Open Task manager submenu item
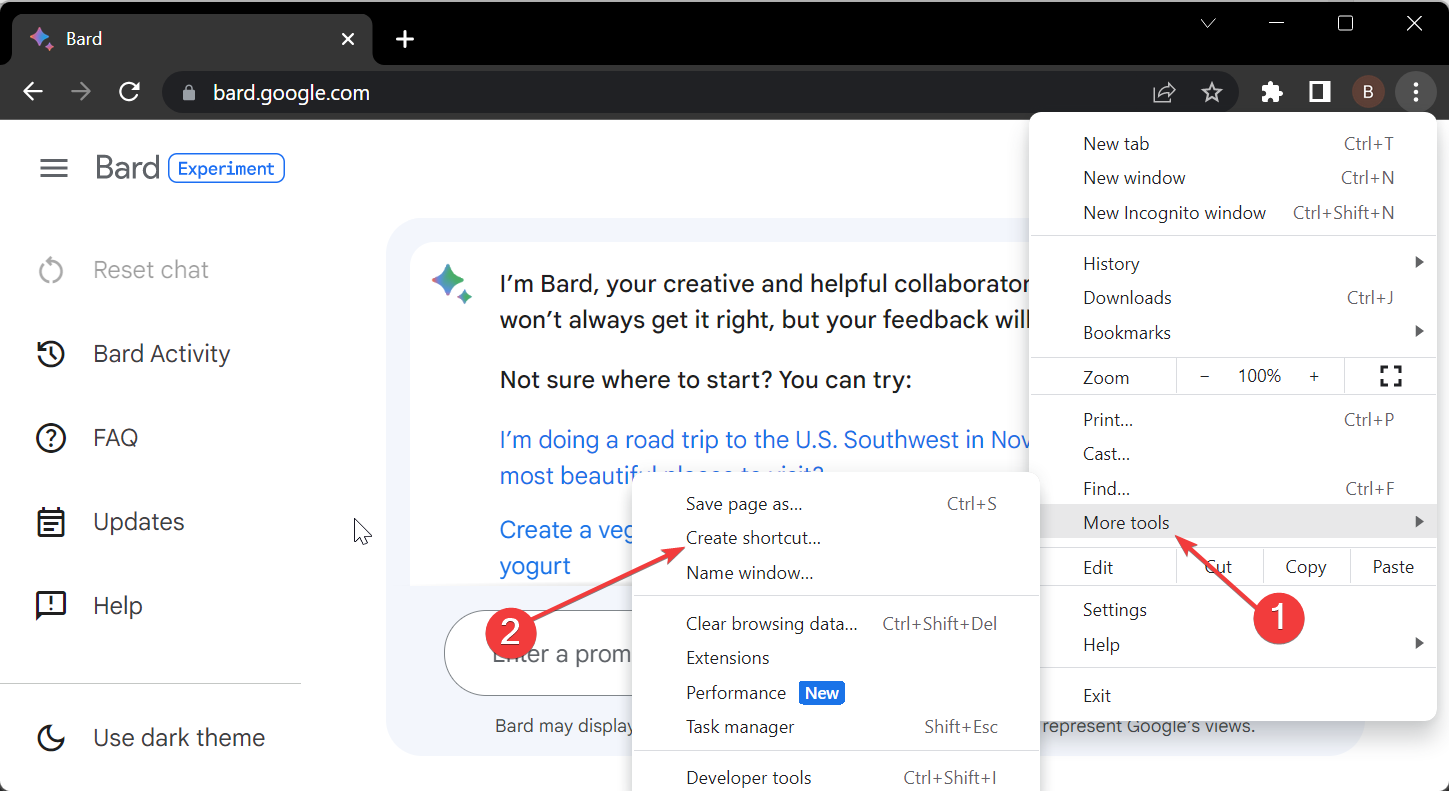Image resolution: width=1449 pixels, height=791 pixels. click(x=837, y=727)
